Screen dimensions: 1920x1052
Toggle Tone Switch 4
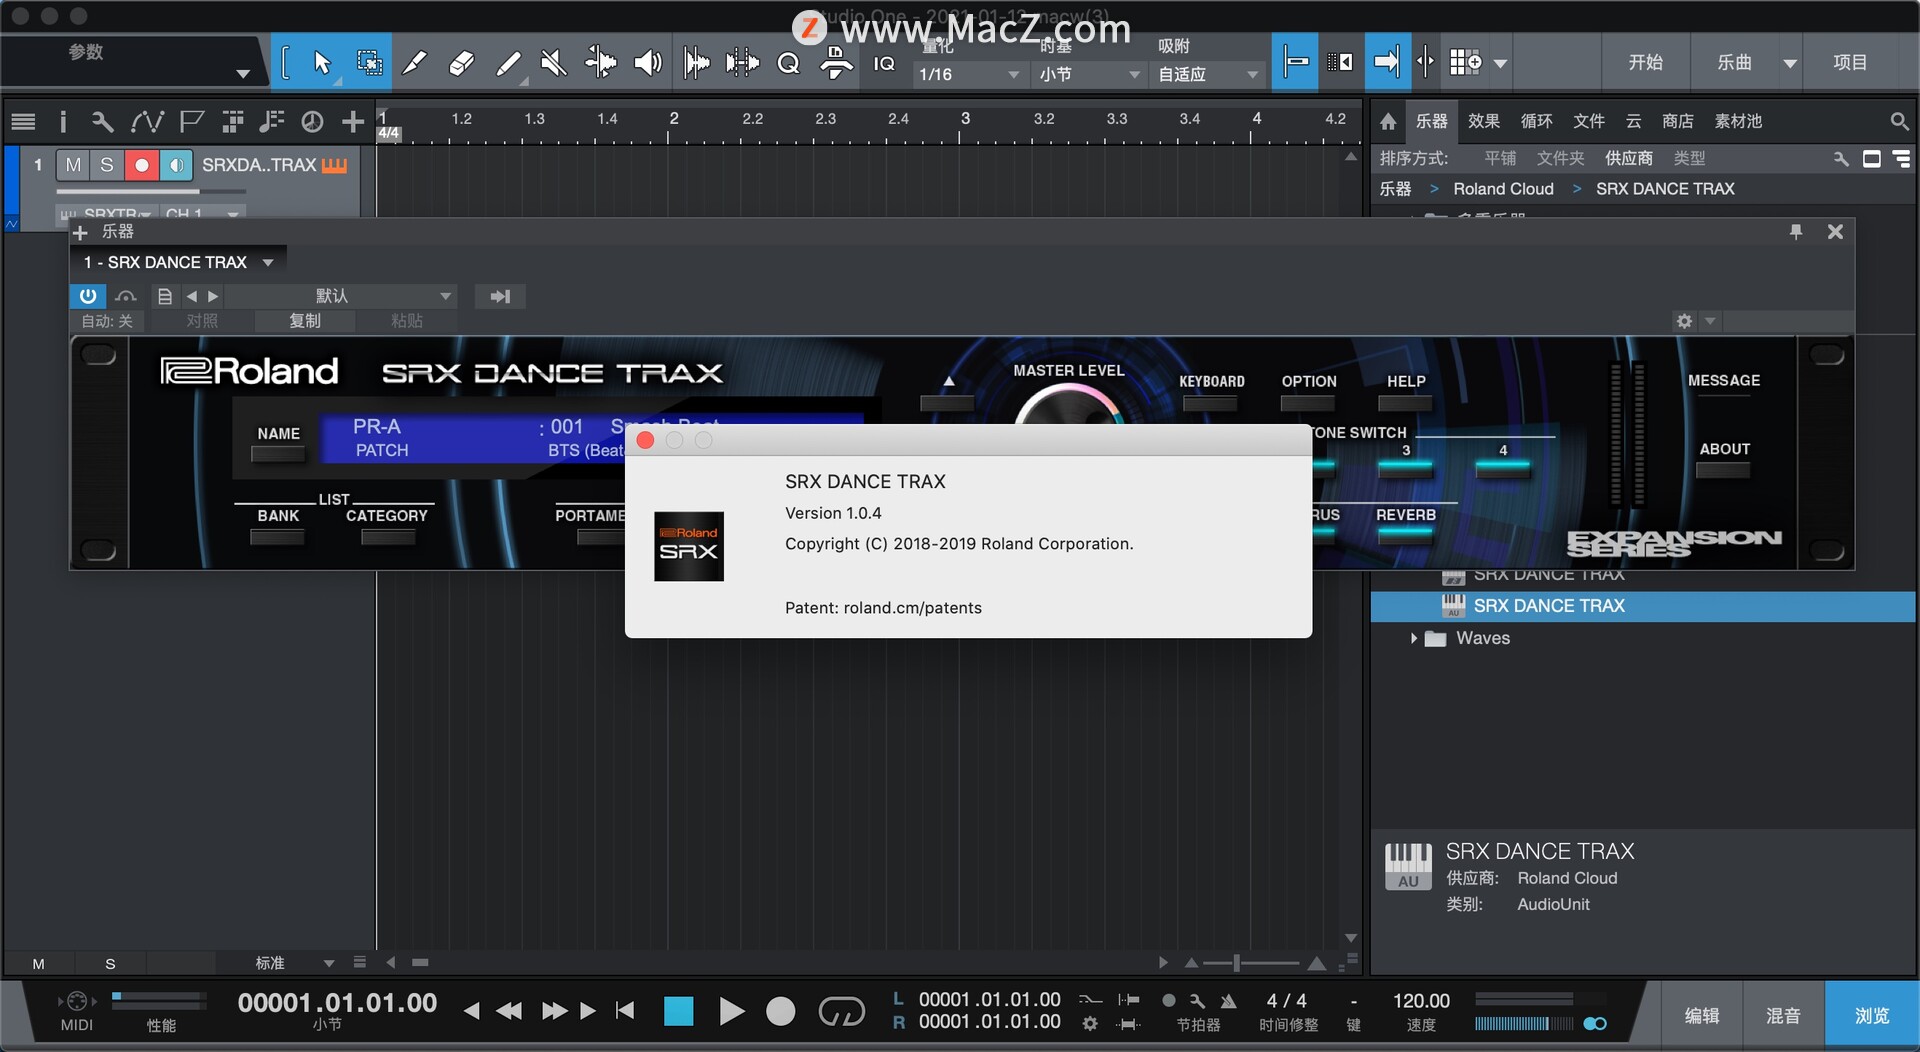point(1503,467)
